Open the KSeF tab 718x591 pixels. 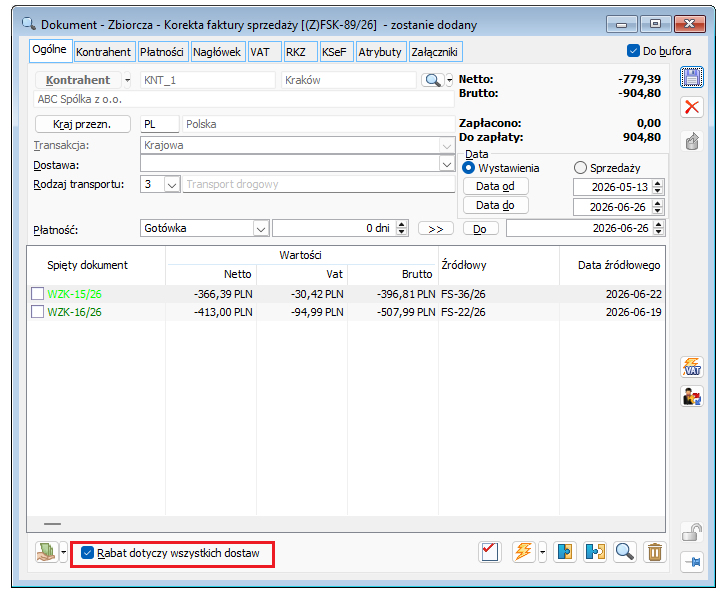[334, 52]
